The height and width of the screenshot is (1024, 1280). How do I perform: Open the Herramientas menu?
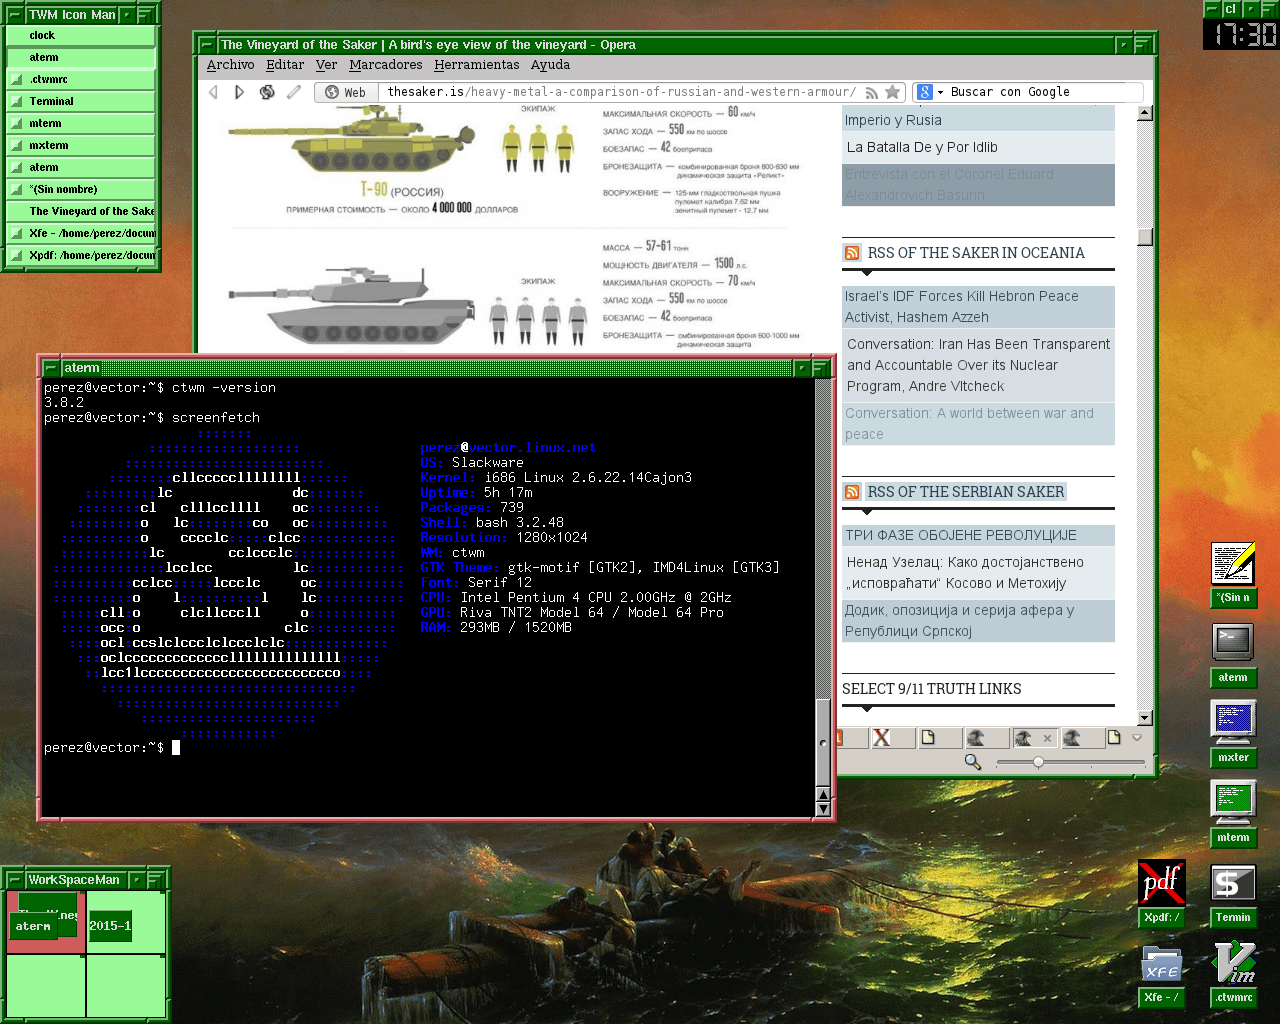coord(477,65)
